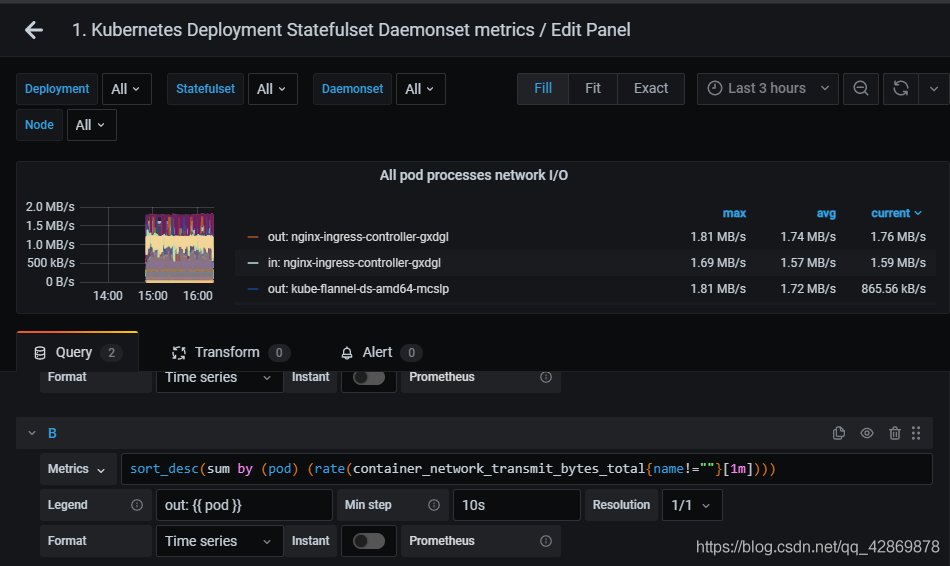Open the Deployment variable All dropdown
950x566 pixels.
pyautogui.click(x=127, y=89)
